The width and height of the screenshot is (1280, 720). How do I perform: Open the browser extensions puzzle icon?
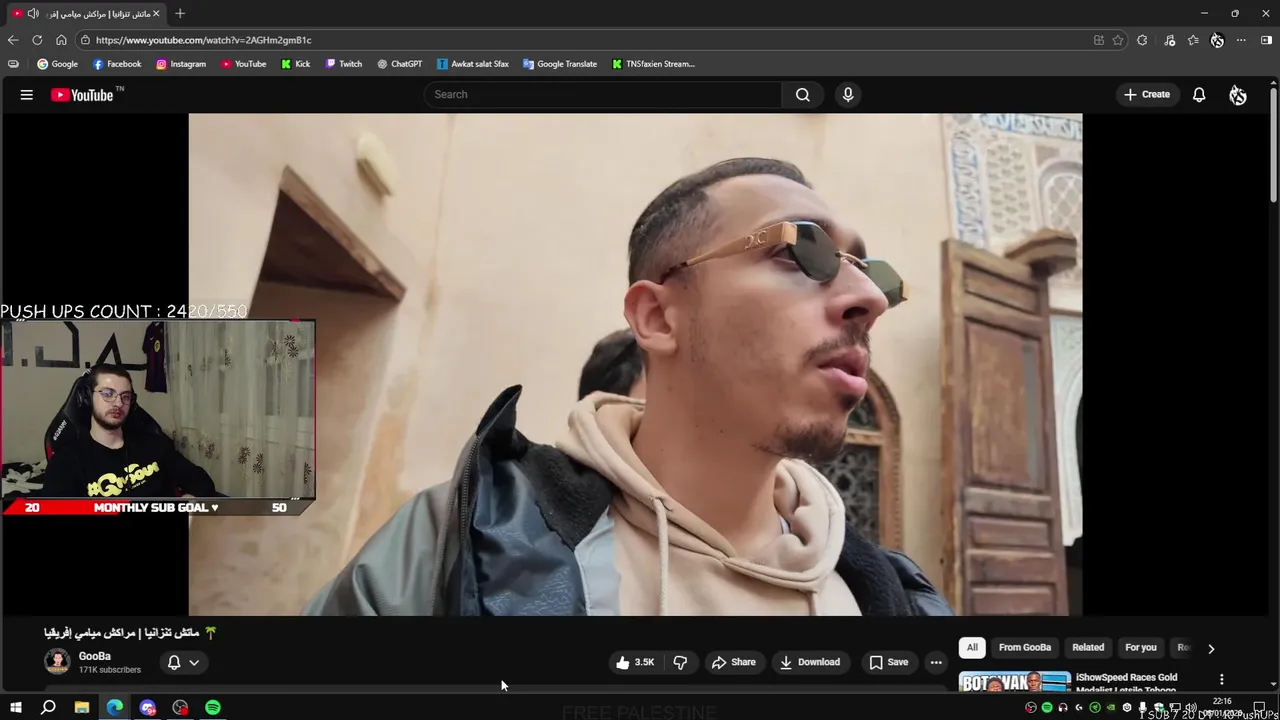click(1142, 40)
